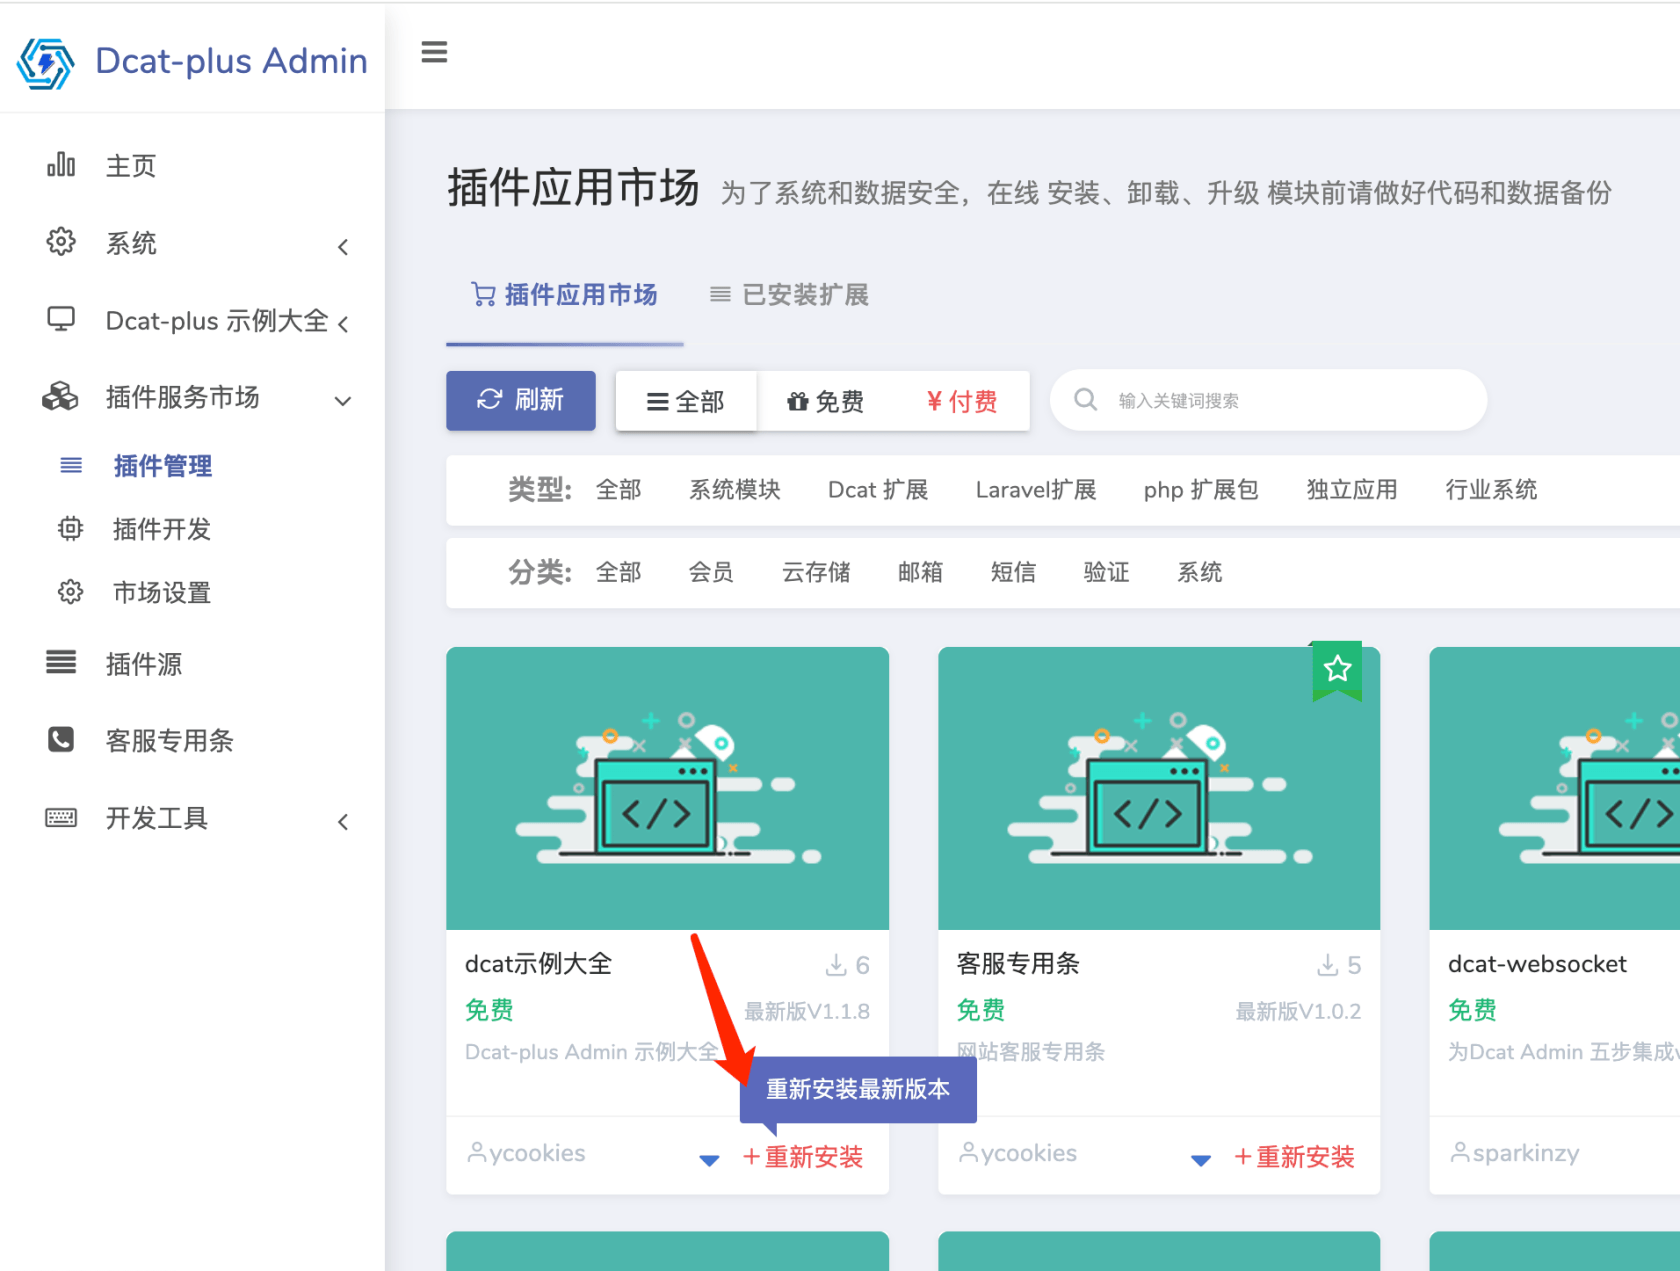Toggle sidebar with hamburger menu icon
1680x1271 pixels.
[434, 52]
